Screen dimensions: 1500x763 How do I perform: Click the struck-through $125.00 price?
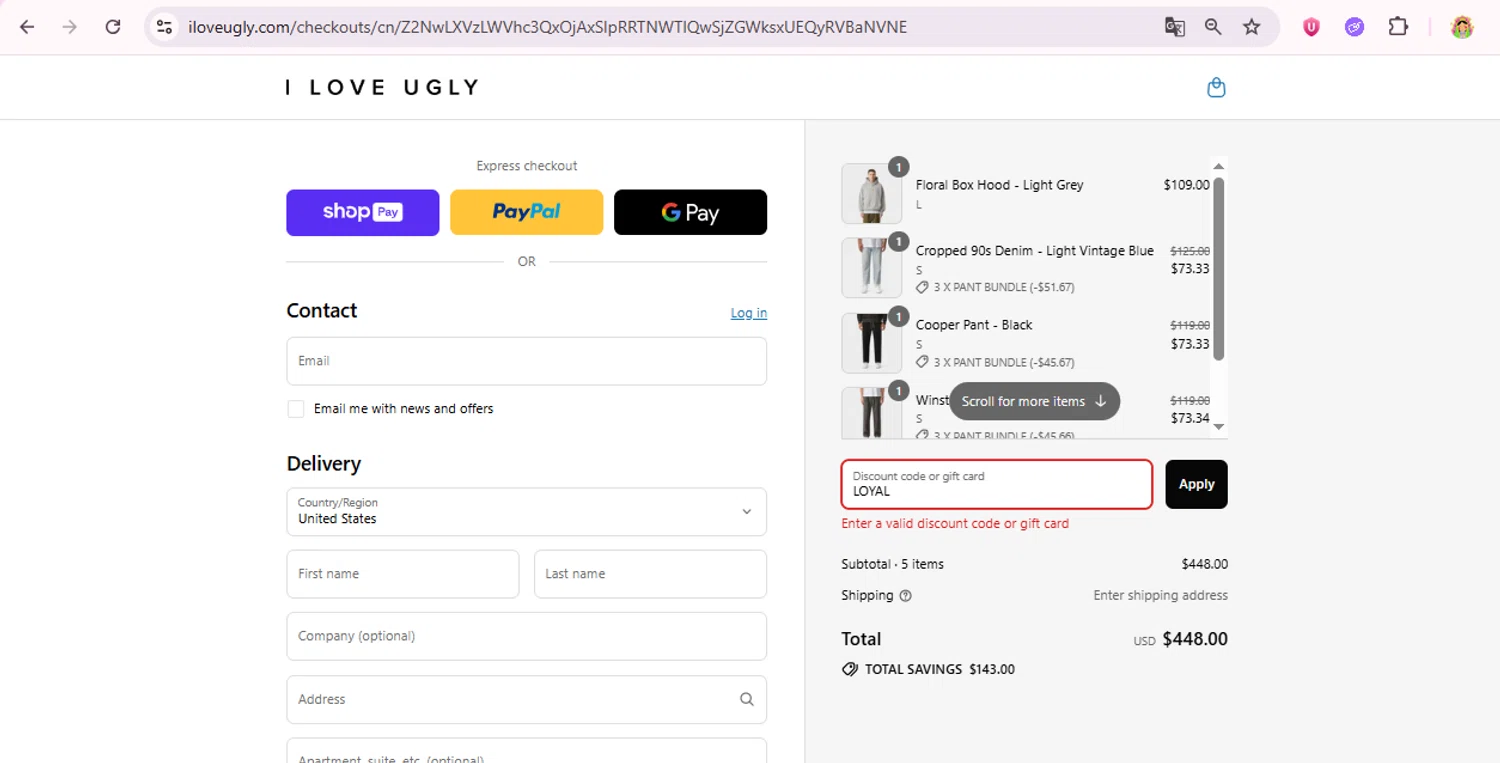[x=1190, y=251]
